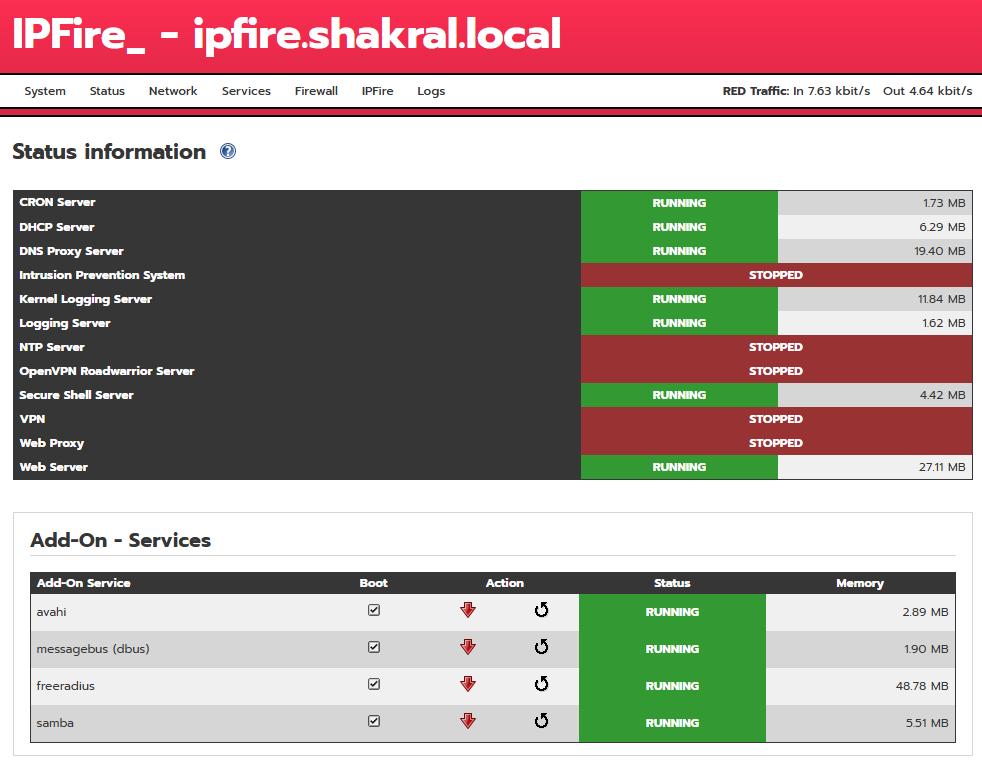Open the IPFire menu

pyautogui.click(x=378, y=91)
